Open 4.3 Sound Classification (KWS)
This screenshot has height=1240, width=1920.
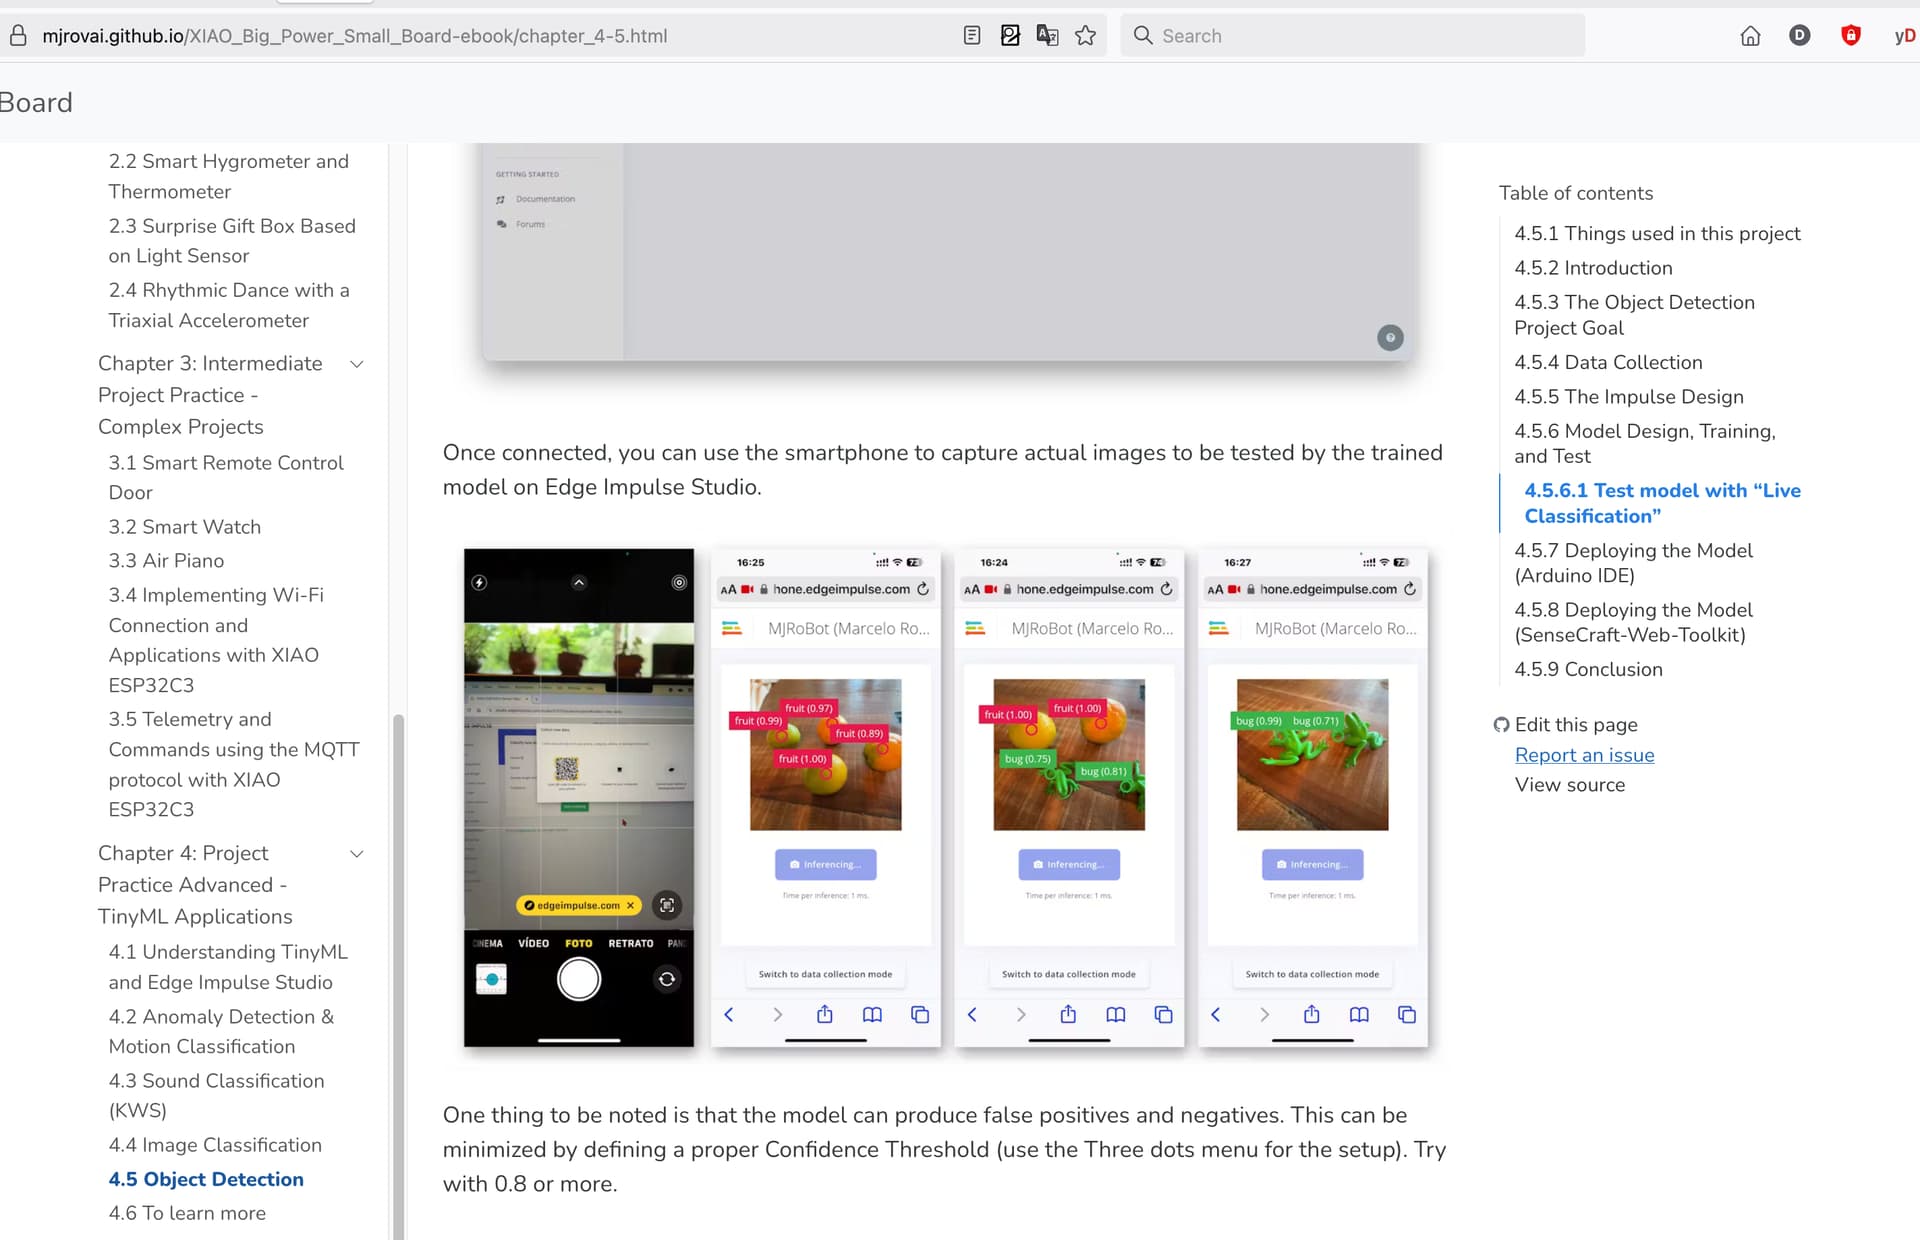tap(216, 1095)
